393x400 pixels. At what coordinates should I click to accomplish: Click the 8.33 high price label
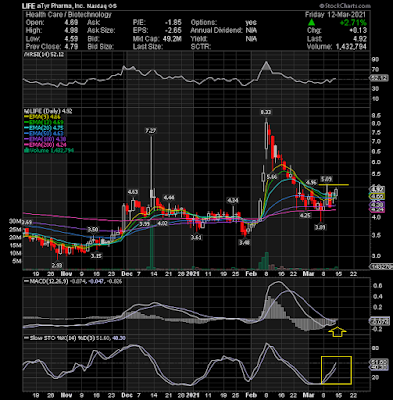[266, 113]
